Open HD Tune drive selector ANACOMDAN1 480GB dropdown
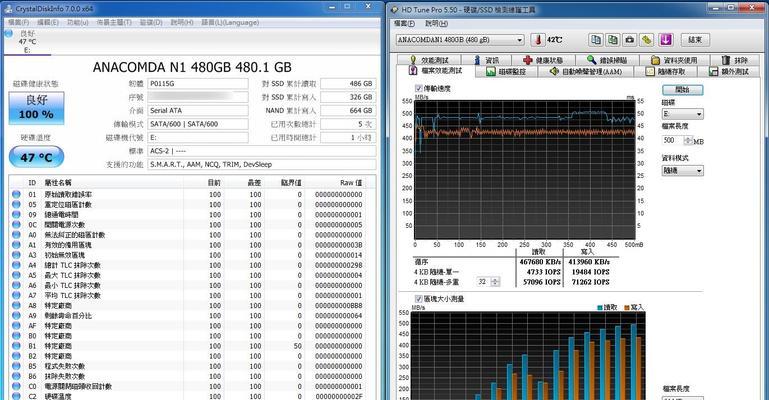769x400 pixels. pyautogui.click(x=460, y=40)
